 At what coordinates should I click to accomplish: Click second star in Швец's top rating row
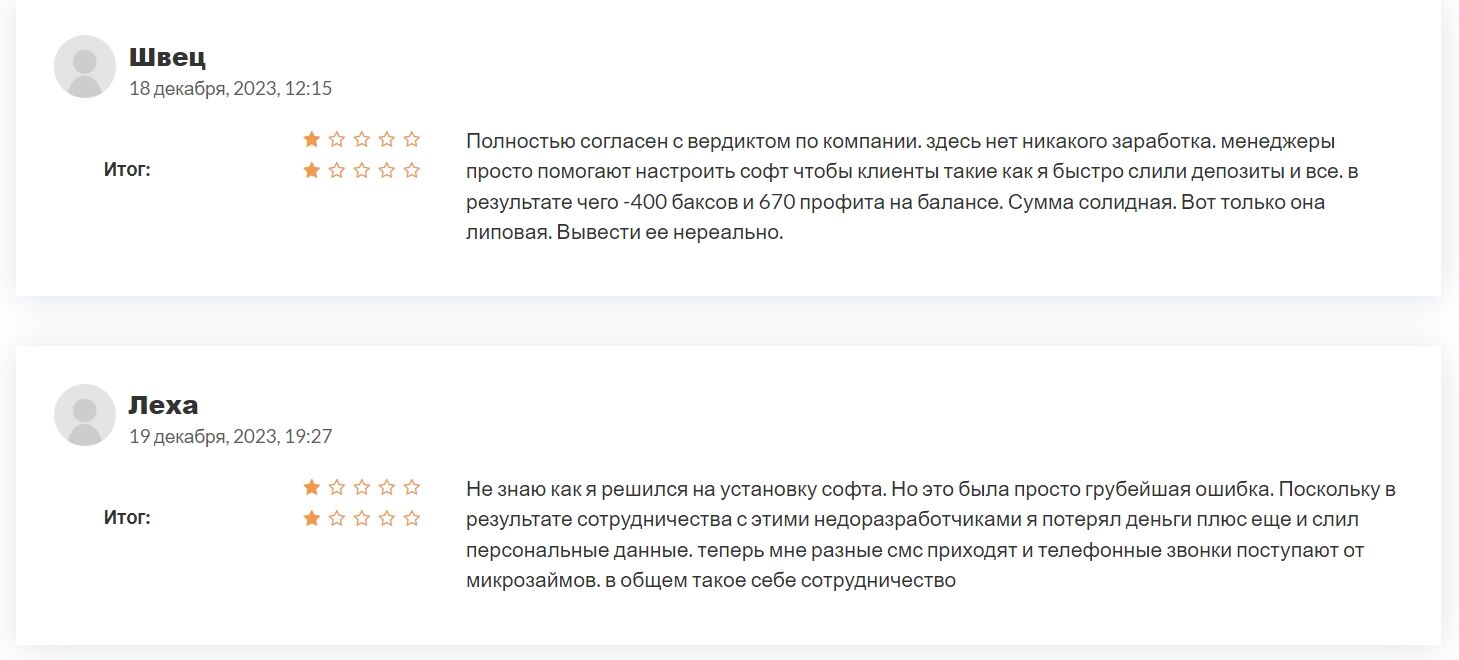click(337, 139)
